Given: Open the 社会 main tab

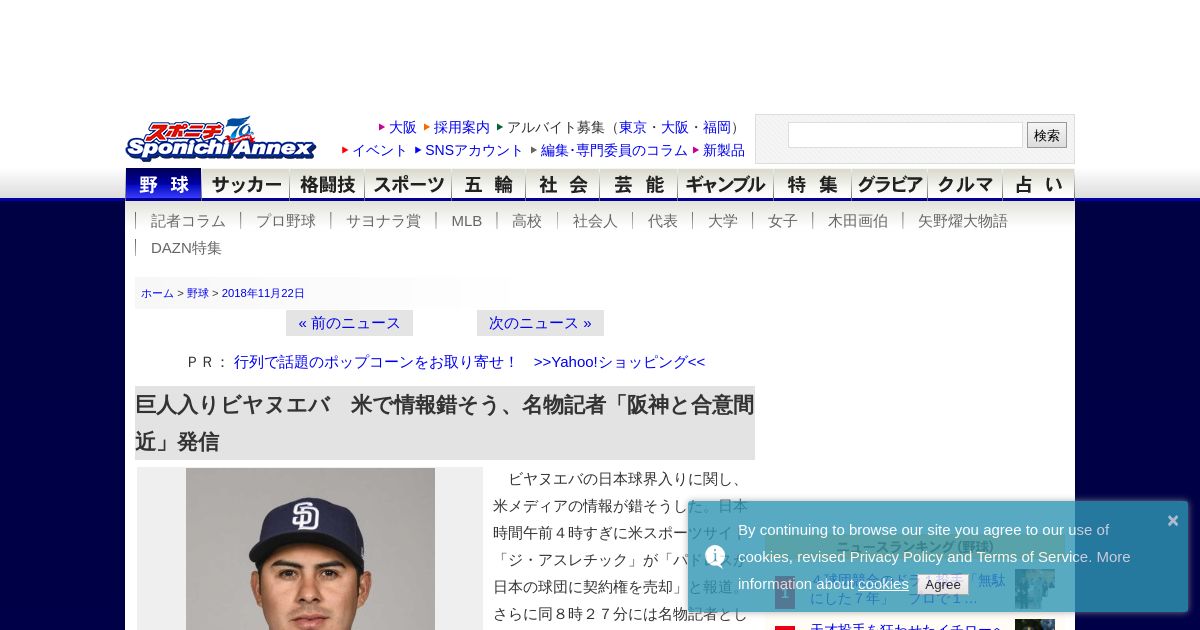Looking at the screenshot, I should [x=562, y=184].
